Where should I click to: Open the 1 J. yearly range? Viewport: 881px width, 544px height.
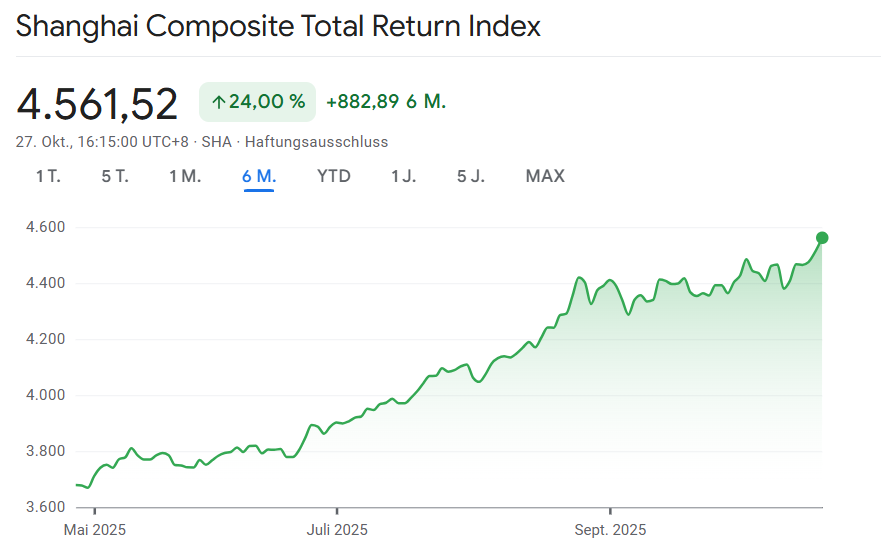coord(404,176)
